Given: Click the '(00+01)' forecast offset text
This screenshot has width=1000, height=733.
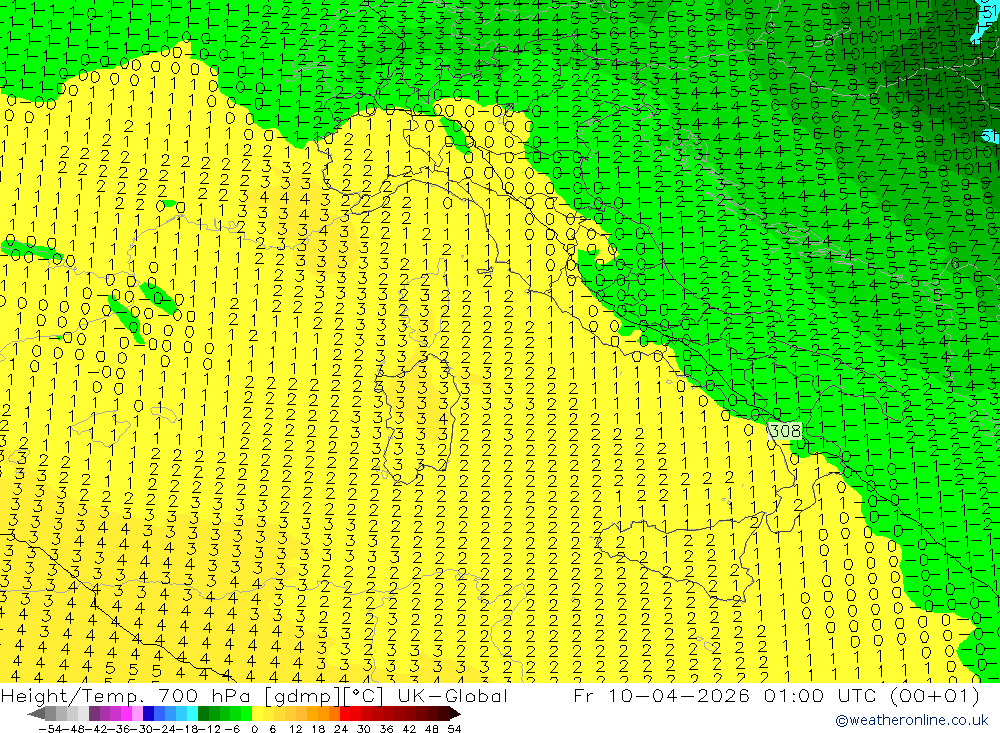Looking at the screenshot, I should click(934, 695).
